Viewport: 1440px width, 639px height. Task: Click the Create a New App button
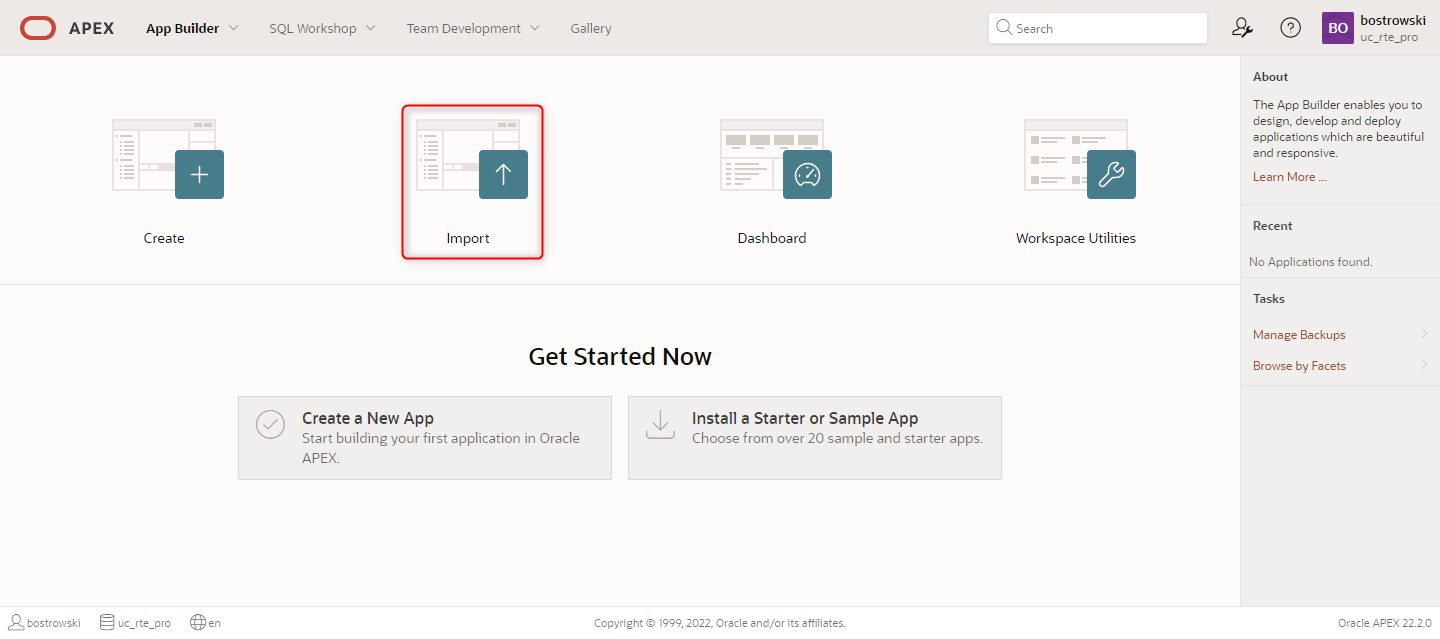pos(425,438)
